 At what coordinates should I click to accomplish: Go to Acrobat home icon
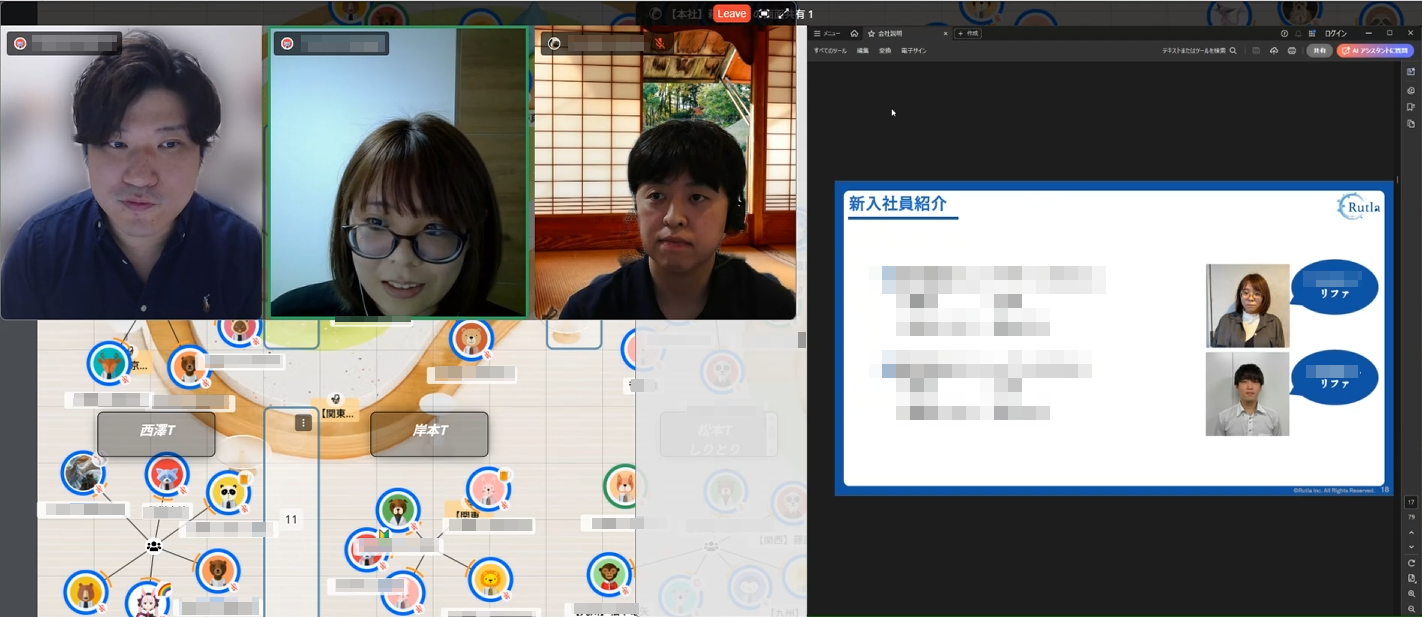854,33
